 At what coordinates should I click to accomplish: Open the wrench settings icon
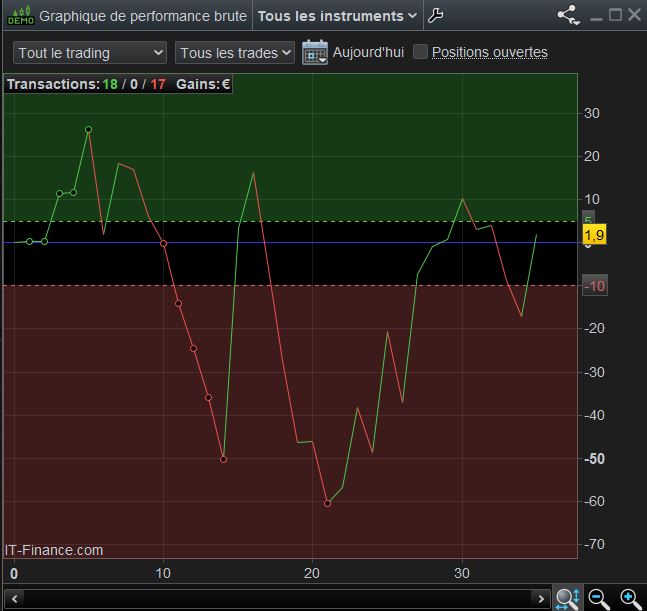[x=435, y=16]
